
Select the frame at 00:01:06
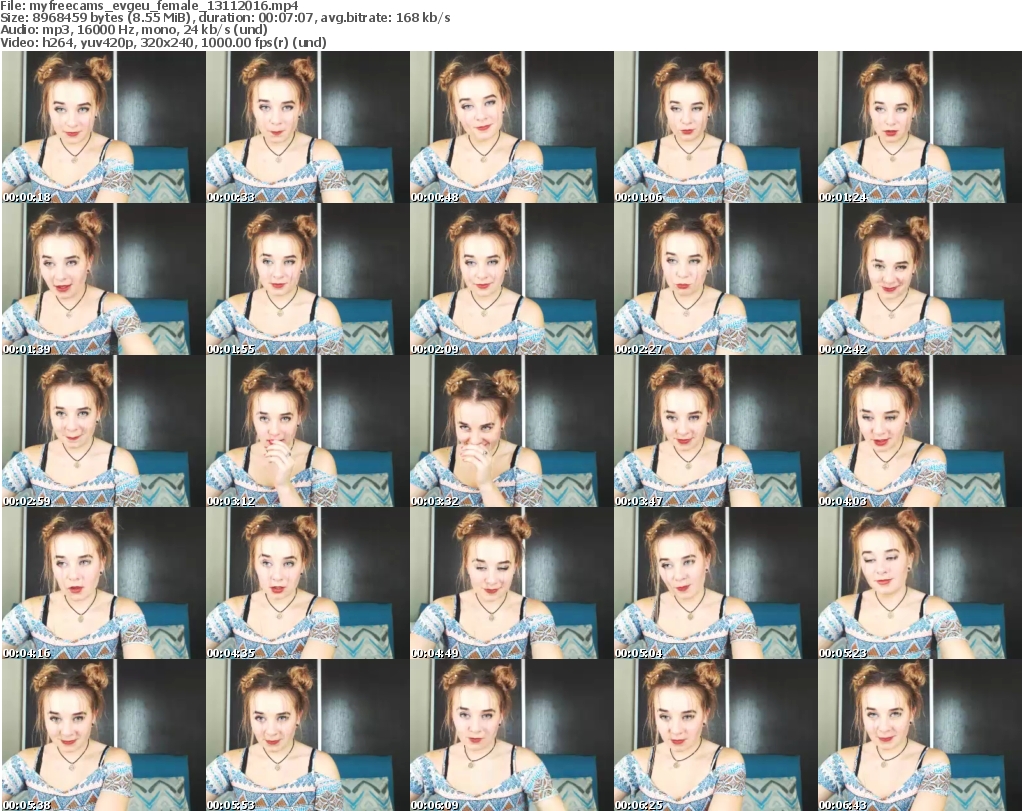(715, 127)
